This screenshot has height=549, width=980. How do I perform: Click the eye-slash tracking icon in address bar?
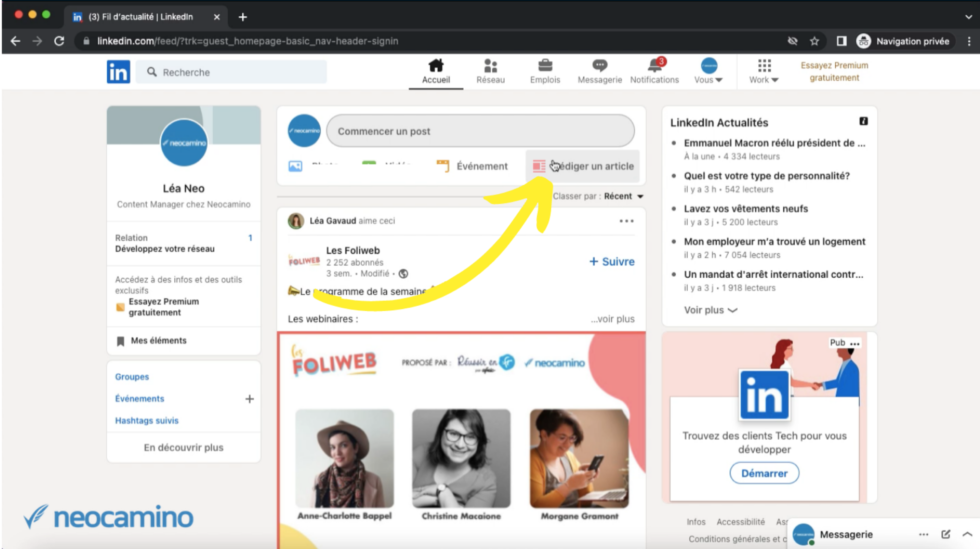point(792,41)
